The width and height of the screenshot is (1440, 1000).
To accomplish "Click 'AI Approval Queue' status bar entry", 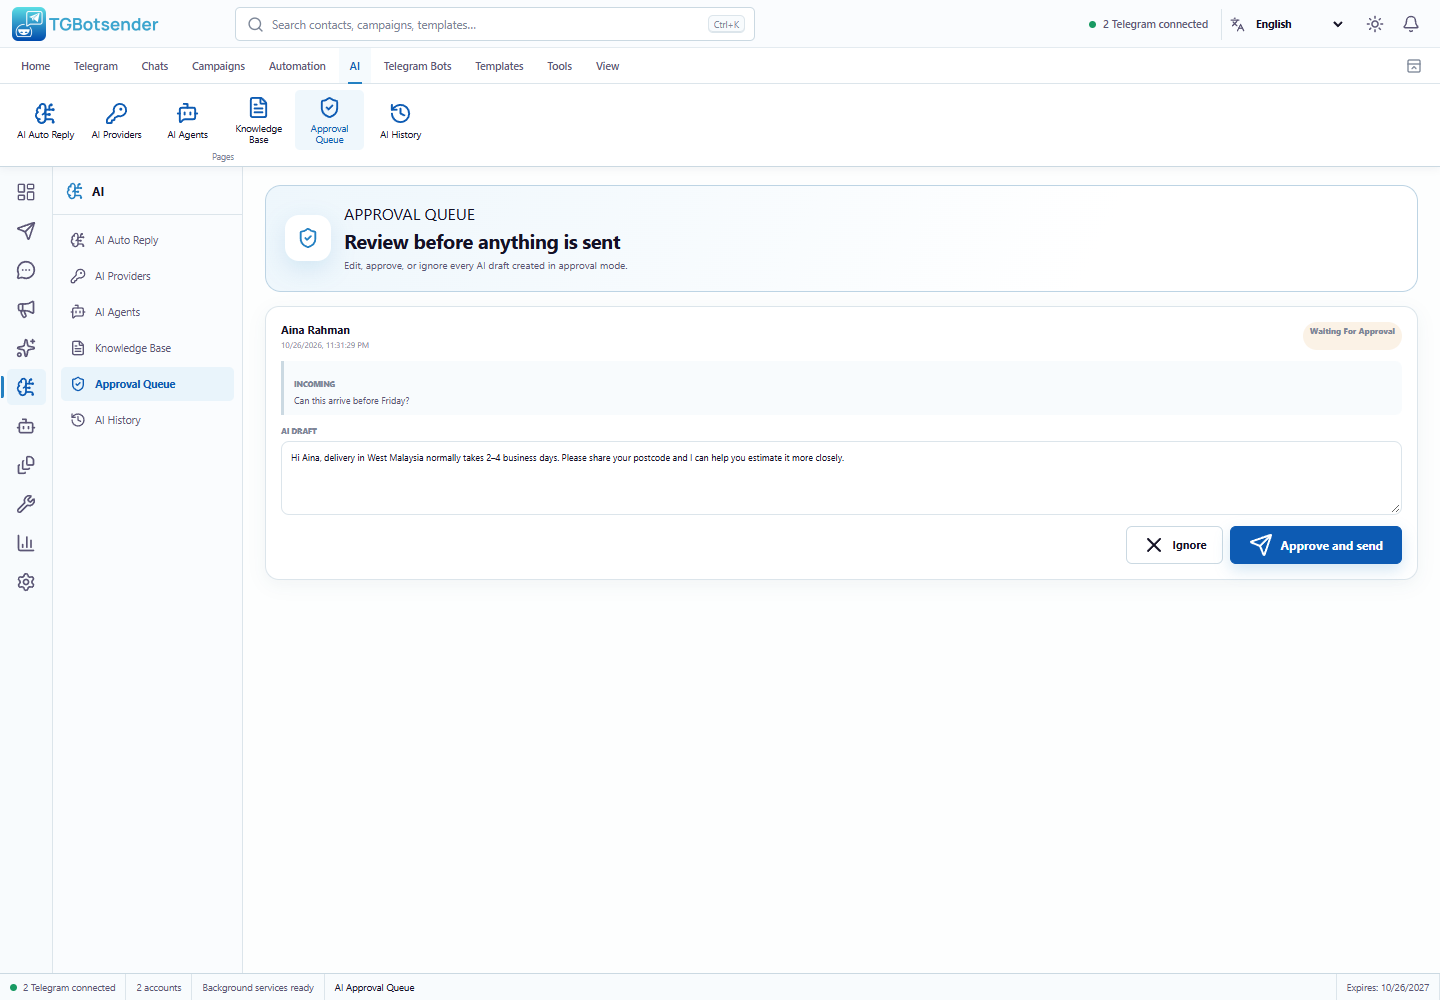I will (374, 988).
